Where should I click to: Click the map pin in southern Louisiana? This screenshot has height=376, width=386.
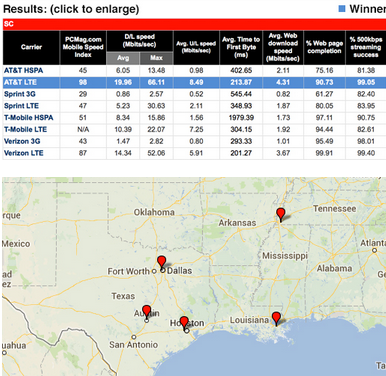(x=276, y=318)
